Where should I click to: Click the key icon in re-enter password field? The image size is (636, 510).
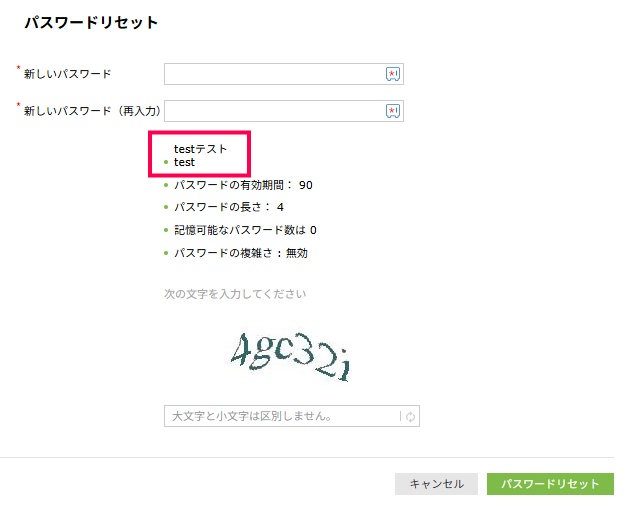(393, 111)
